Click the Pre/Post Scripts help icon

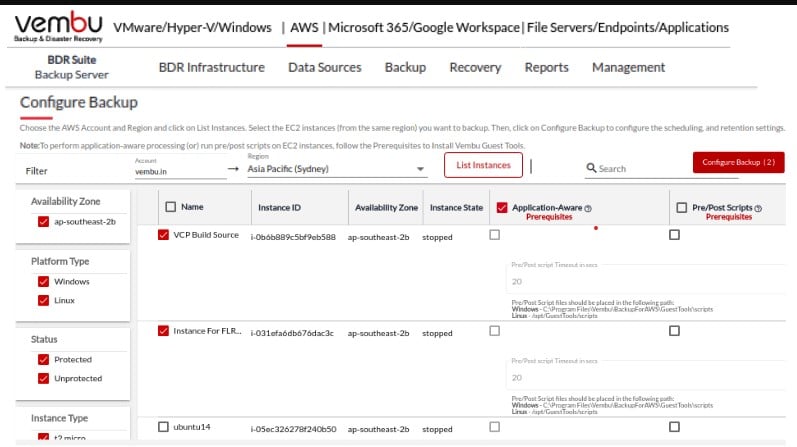758,208
